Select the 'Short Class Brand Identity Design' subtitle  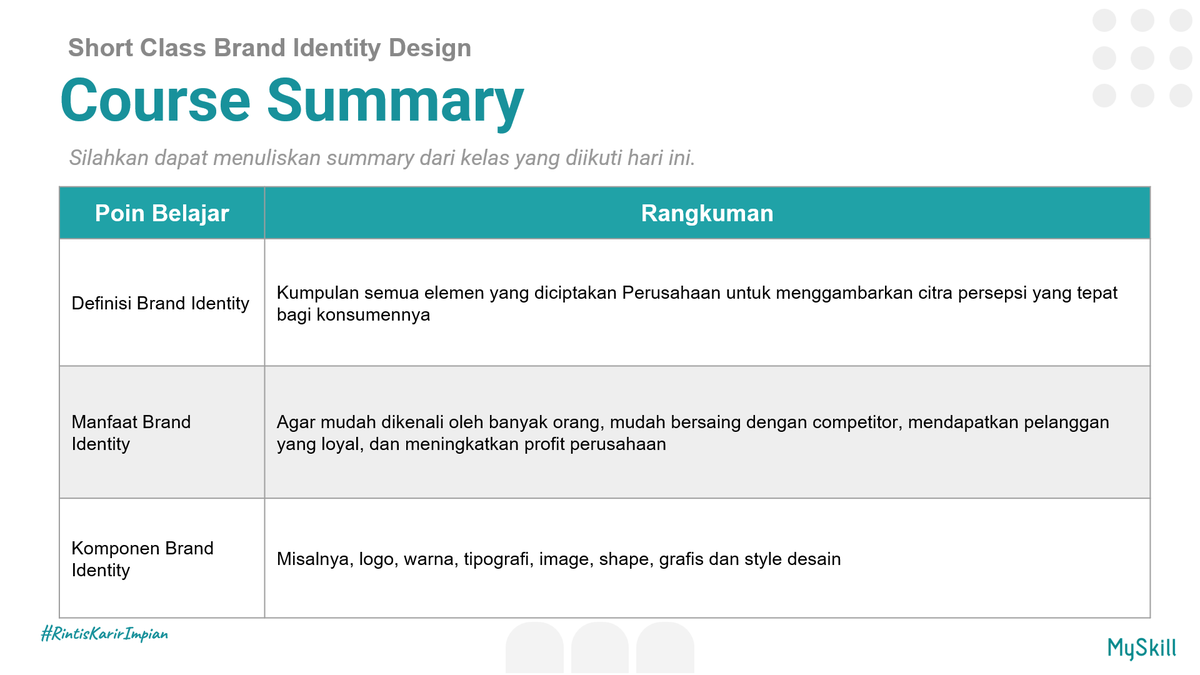pyautogui.click(x=269, y=47)
